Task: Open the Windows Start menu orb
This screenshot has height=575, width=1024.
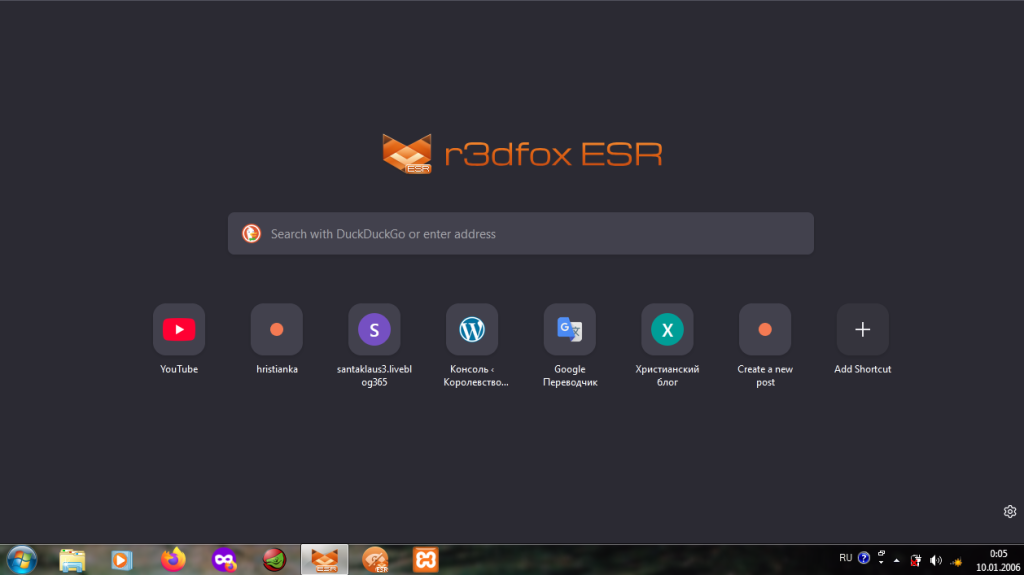Action: (x=22, y=560)
